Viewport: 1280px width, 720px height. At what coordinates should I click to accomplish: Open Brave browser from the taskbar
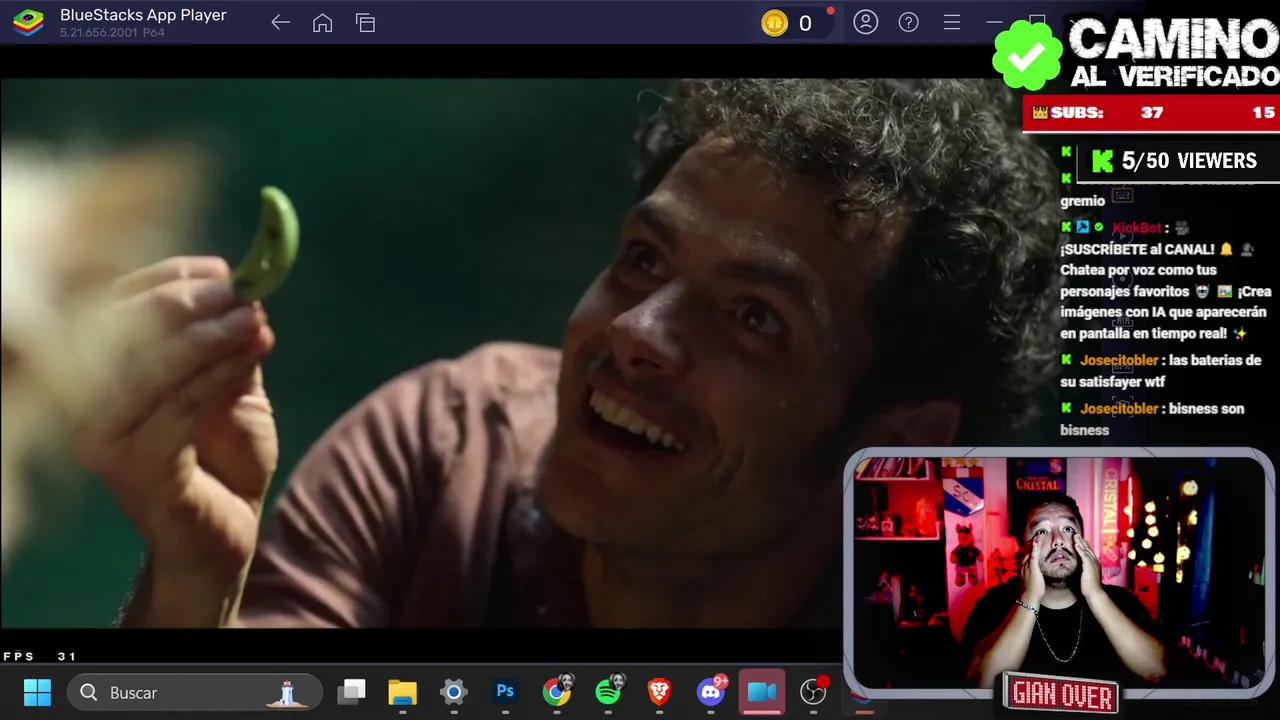click(659, 692)
